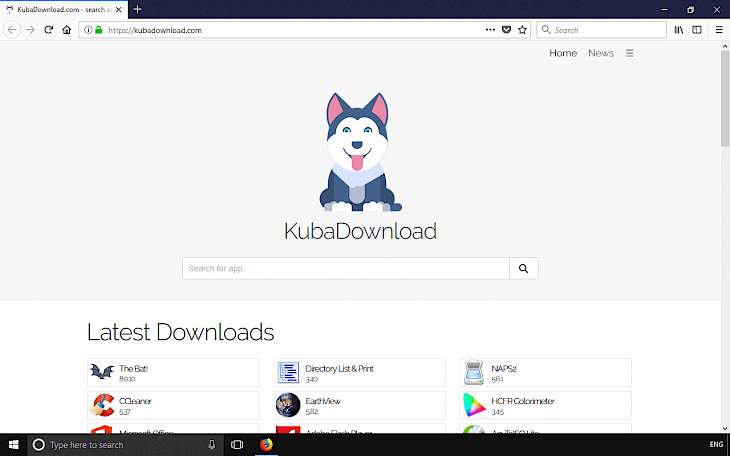The height and width of the screenshot is (456, 730).
Task: Open the NAPS2 download entry
Action: [x=546, y=373]
